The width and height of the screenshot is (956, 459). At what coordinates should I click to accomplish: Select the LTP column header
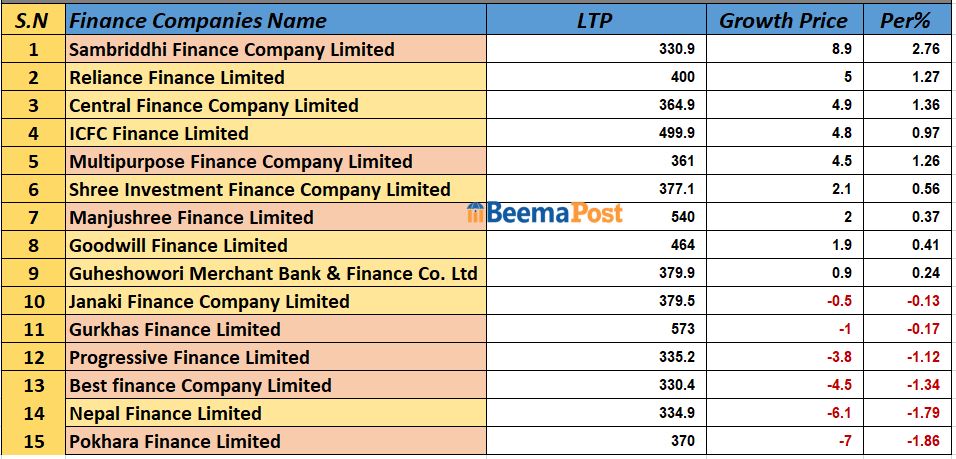pos(595,19)
